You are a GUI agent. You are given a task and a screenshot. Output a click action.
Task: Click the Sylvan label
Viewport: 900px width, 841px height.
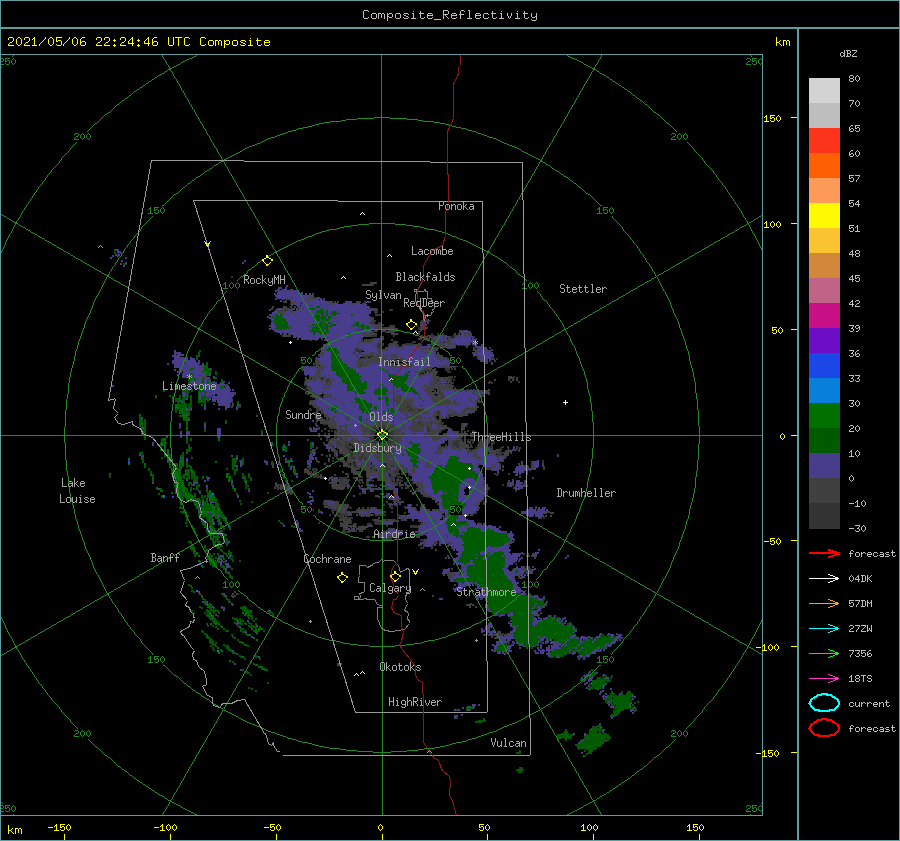click(x=383, y=295)
